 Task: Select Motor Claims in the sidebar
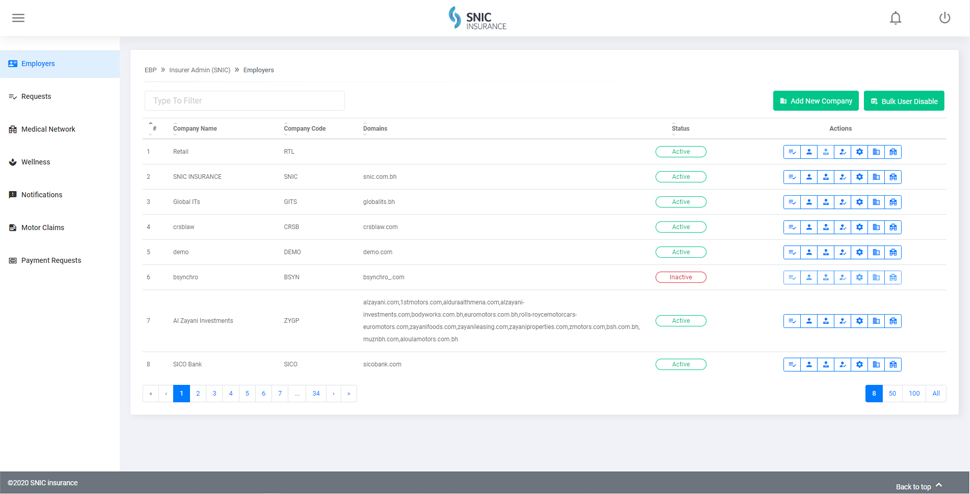pyautogui.click(x=60, y=228)
